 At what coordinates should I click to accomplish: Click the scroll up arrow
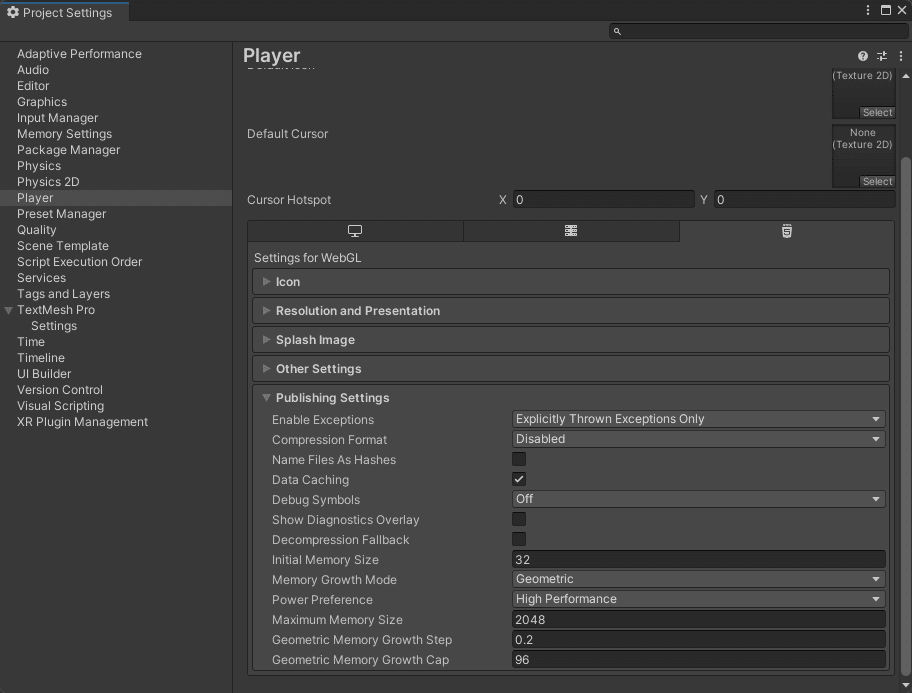tap(906, 76)
